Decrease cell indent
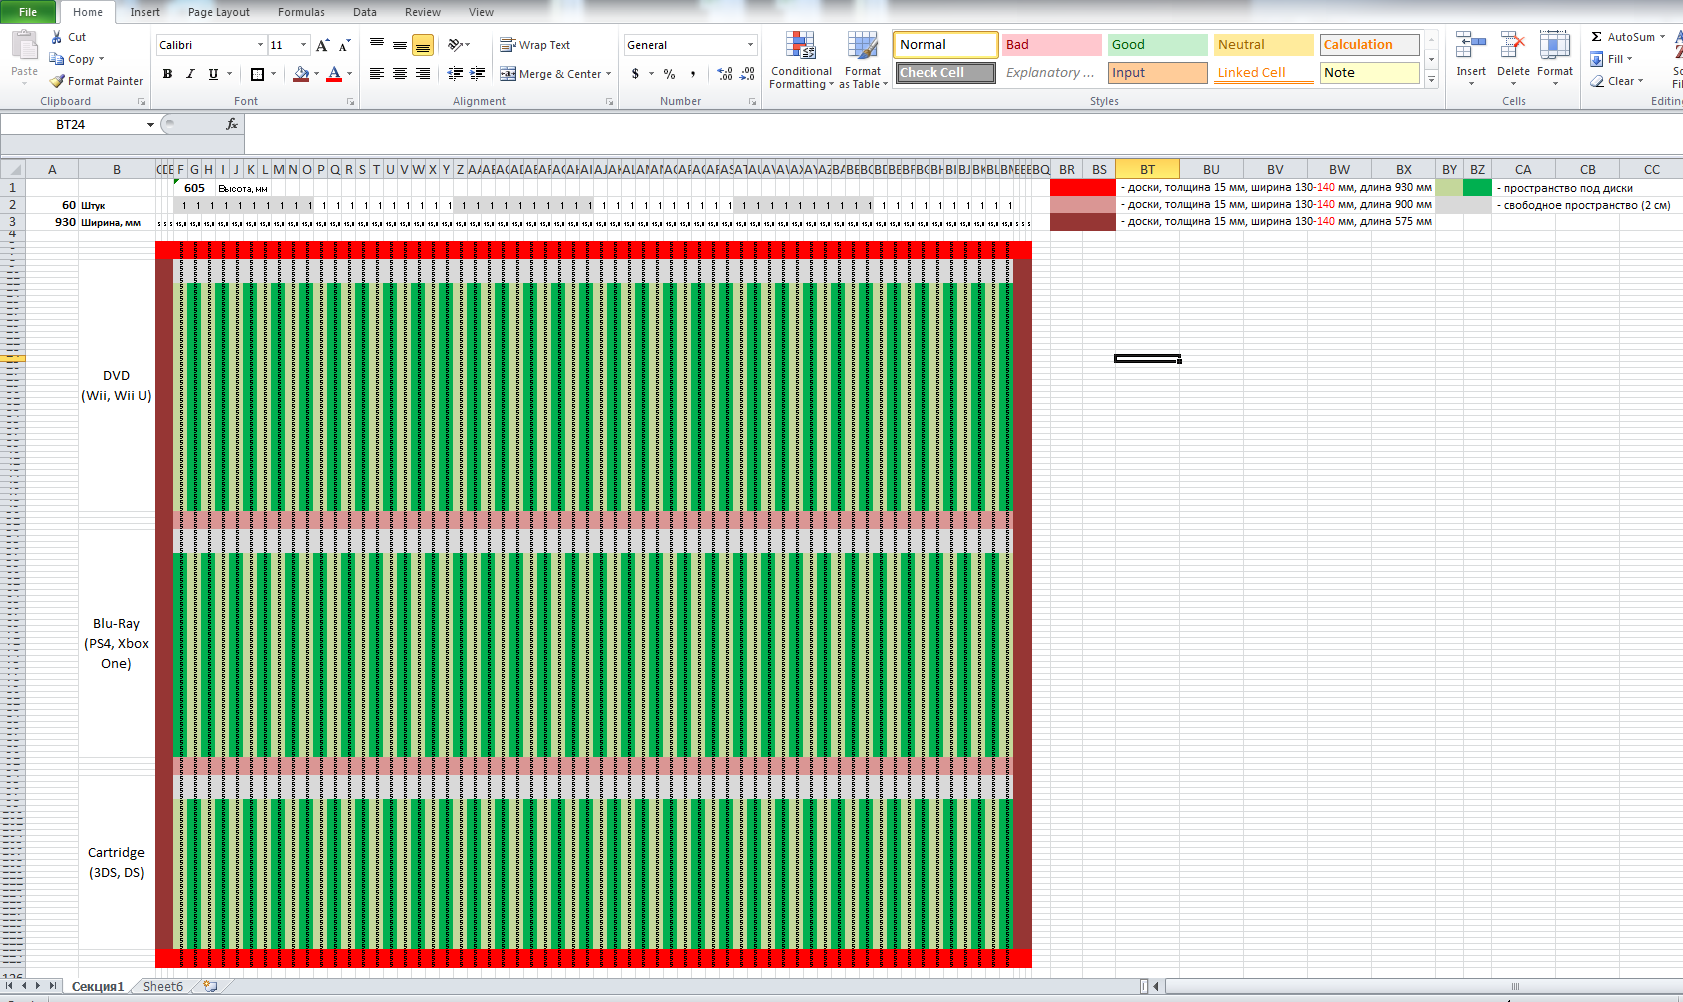Viewport: 1683px width, 1002px height. [455, 74]
